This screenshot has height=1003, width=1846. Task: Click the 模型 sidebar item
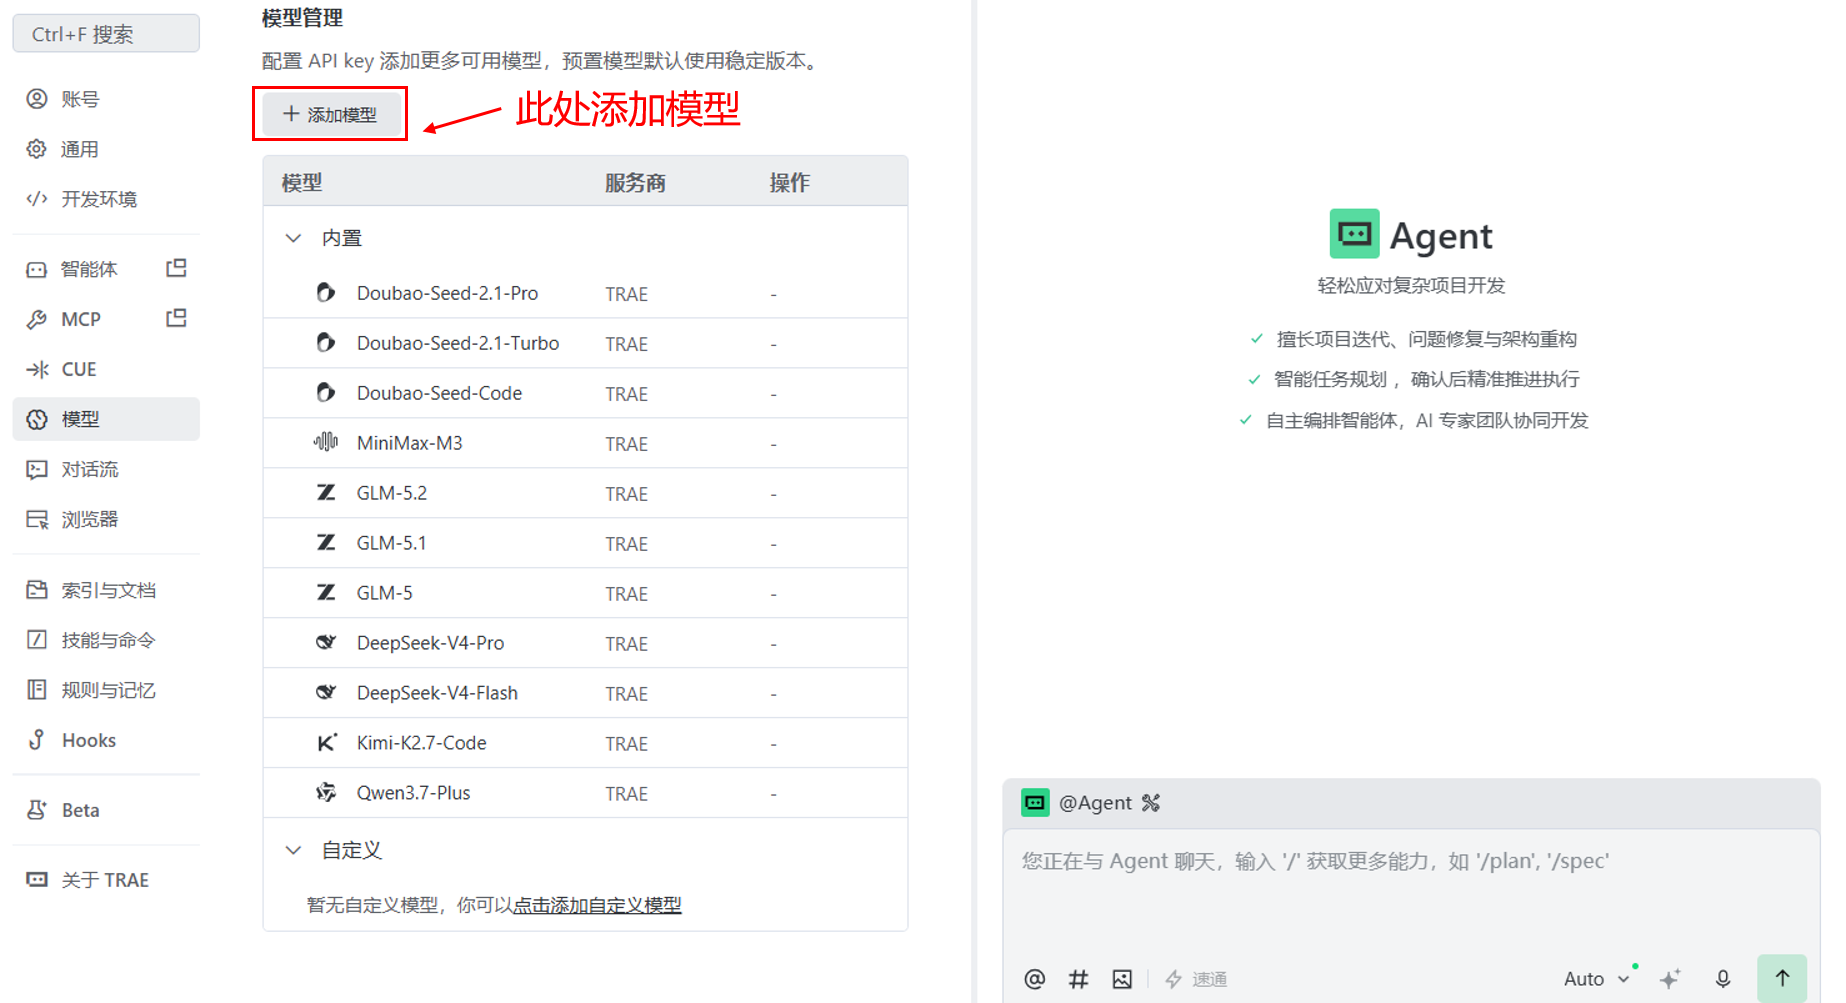106,419
